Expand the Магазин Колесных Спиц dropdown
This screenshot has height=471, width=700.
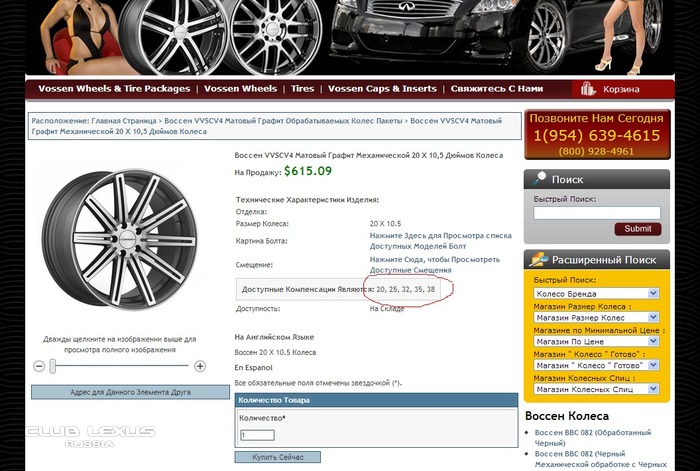tap(596, 389)
